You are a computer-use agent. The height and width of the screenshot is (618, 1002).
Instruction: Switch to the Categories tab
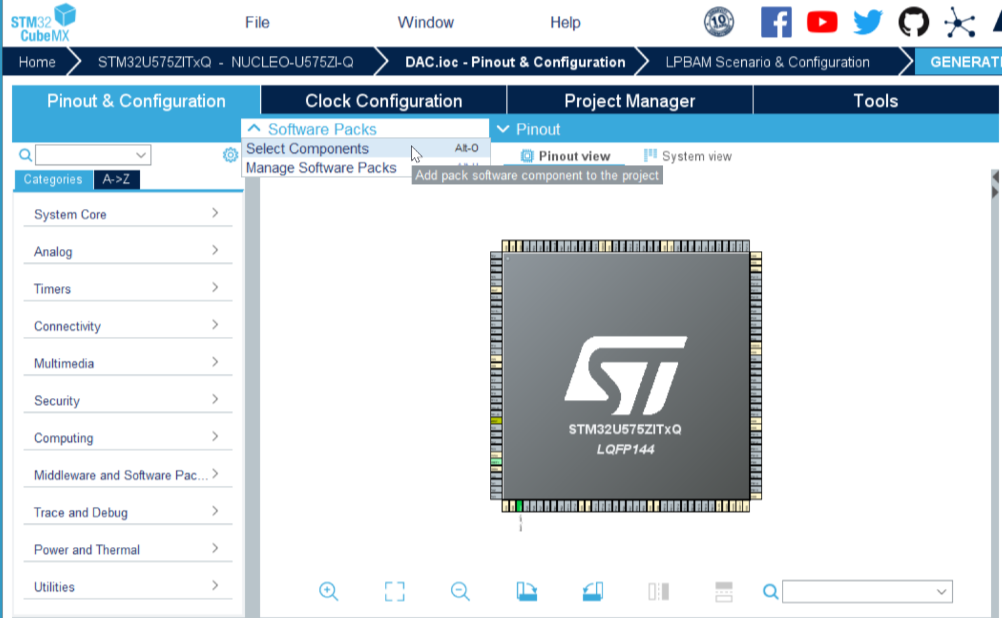point(52,180)
